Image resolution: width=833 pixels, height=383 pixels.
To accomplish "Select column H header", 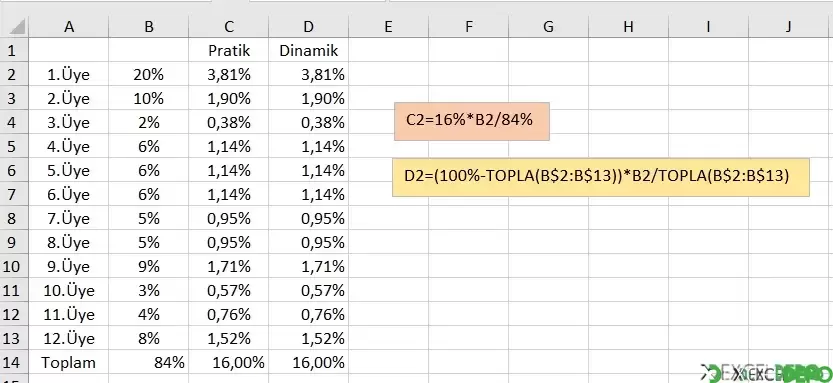I will click(628, 27).
